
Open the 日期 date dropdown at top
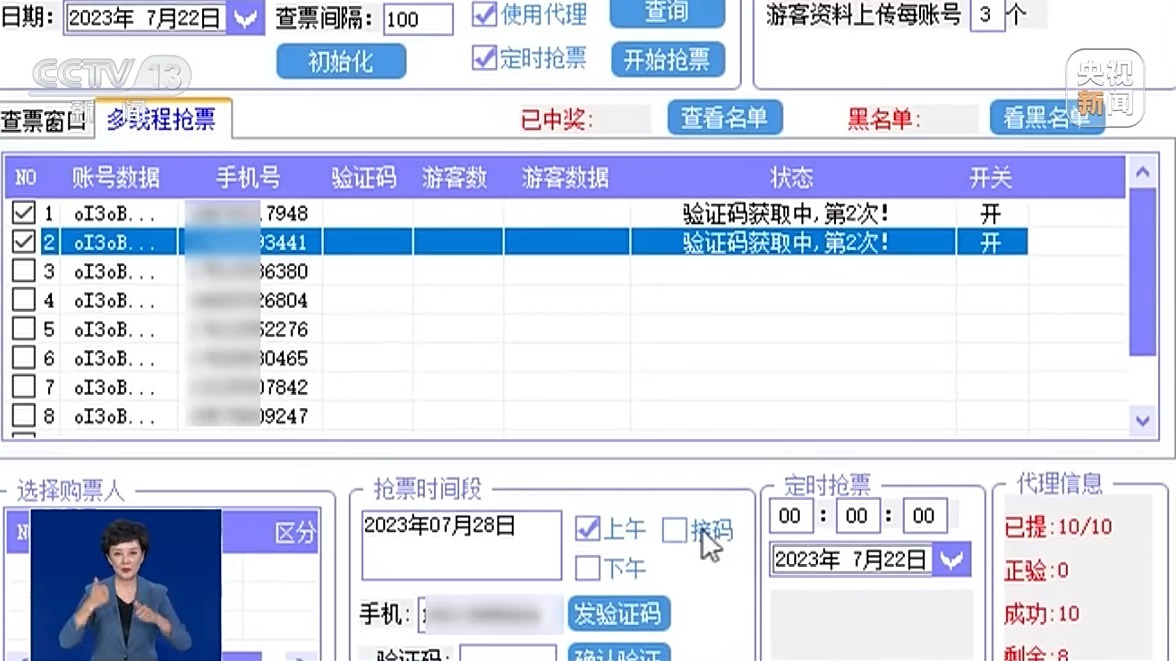(245, 18)
